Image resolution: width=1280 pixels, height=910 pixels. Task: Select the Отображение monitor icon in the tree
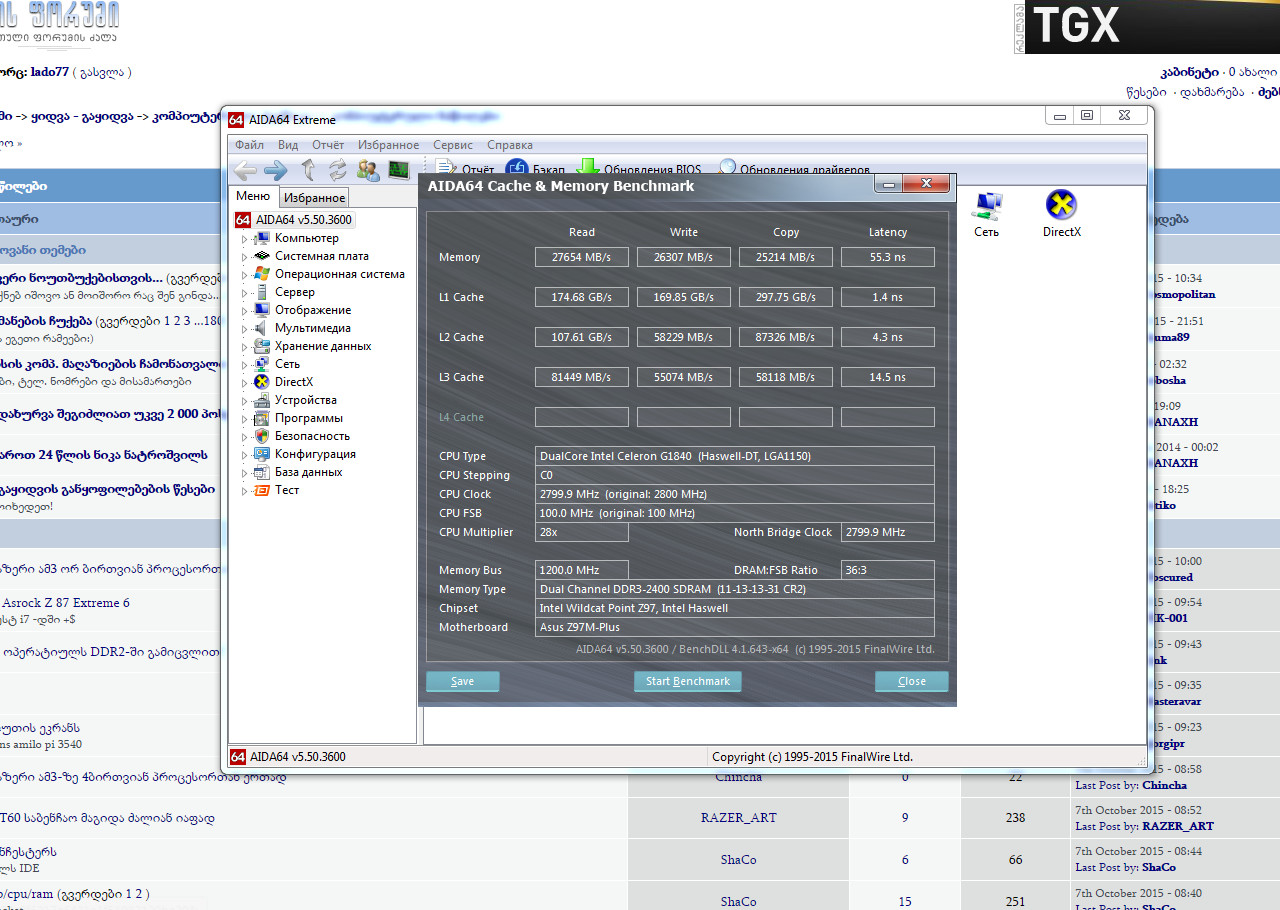click(x=263, y=310)
